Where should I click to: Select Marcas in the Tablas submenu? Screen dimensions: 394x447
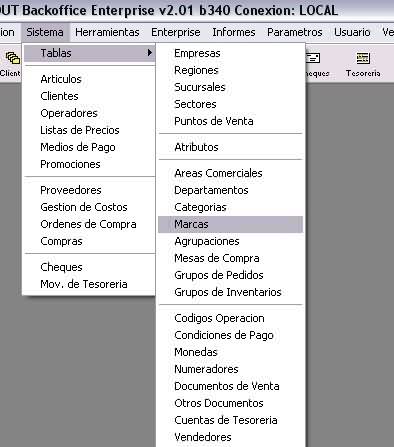(x=230, y=224)
